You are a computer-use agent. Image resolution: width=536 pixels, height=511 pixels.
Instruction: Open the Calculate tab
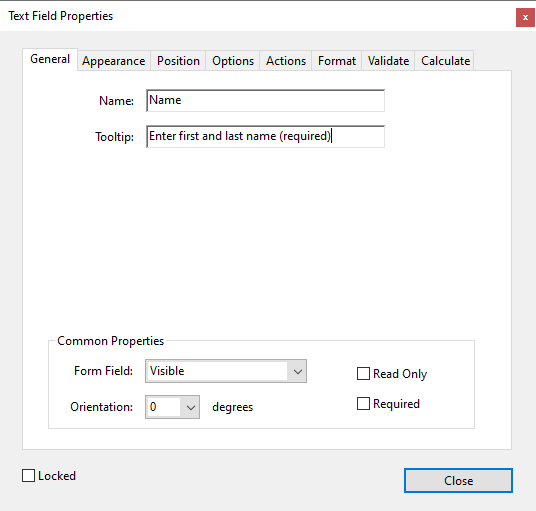click(x=445, y=61)
